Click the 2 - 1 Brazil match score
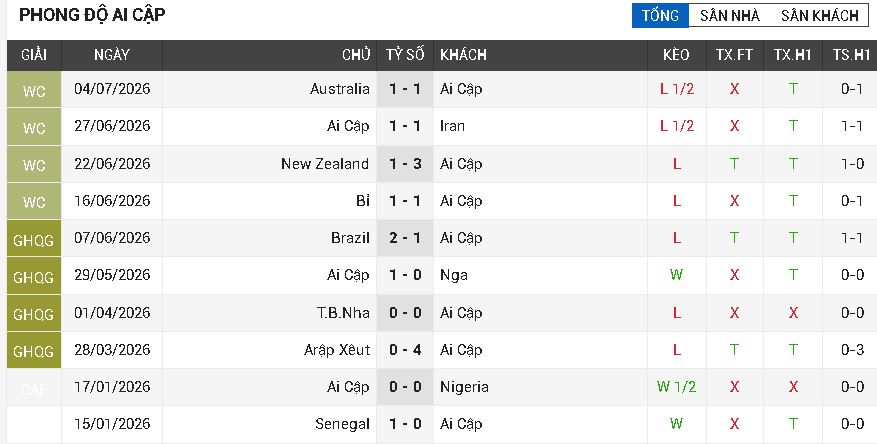The image size is (877, 444). click(x=405, y=238)
